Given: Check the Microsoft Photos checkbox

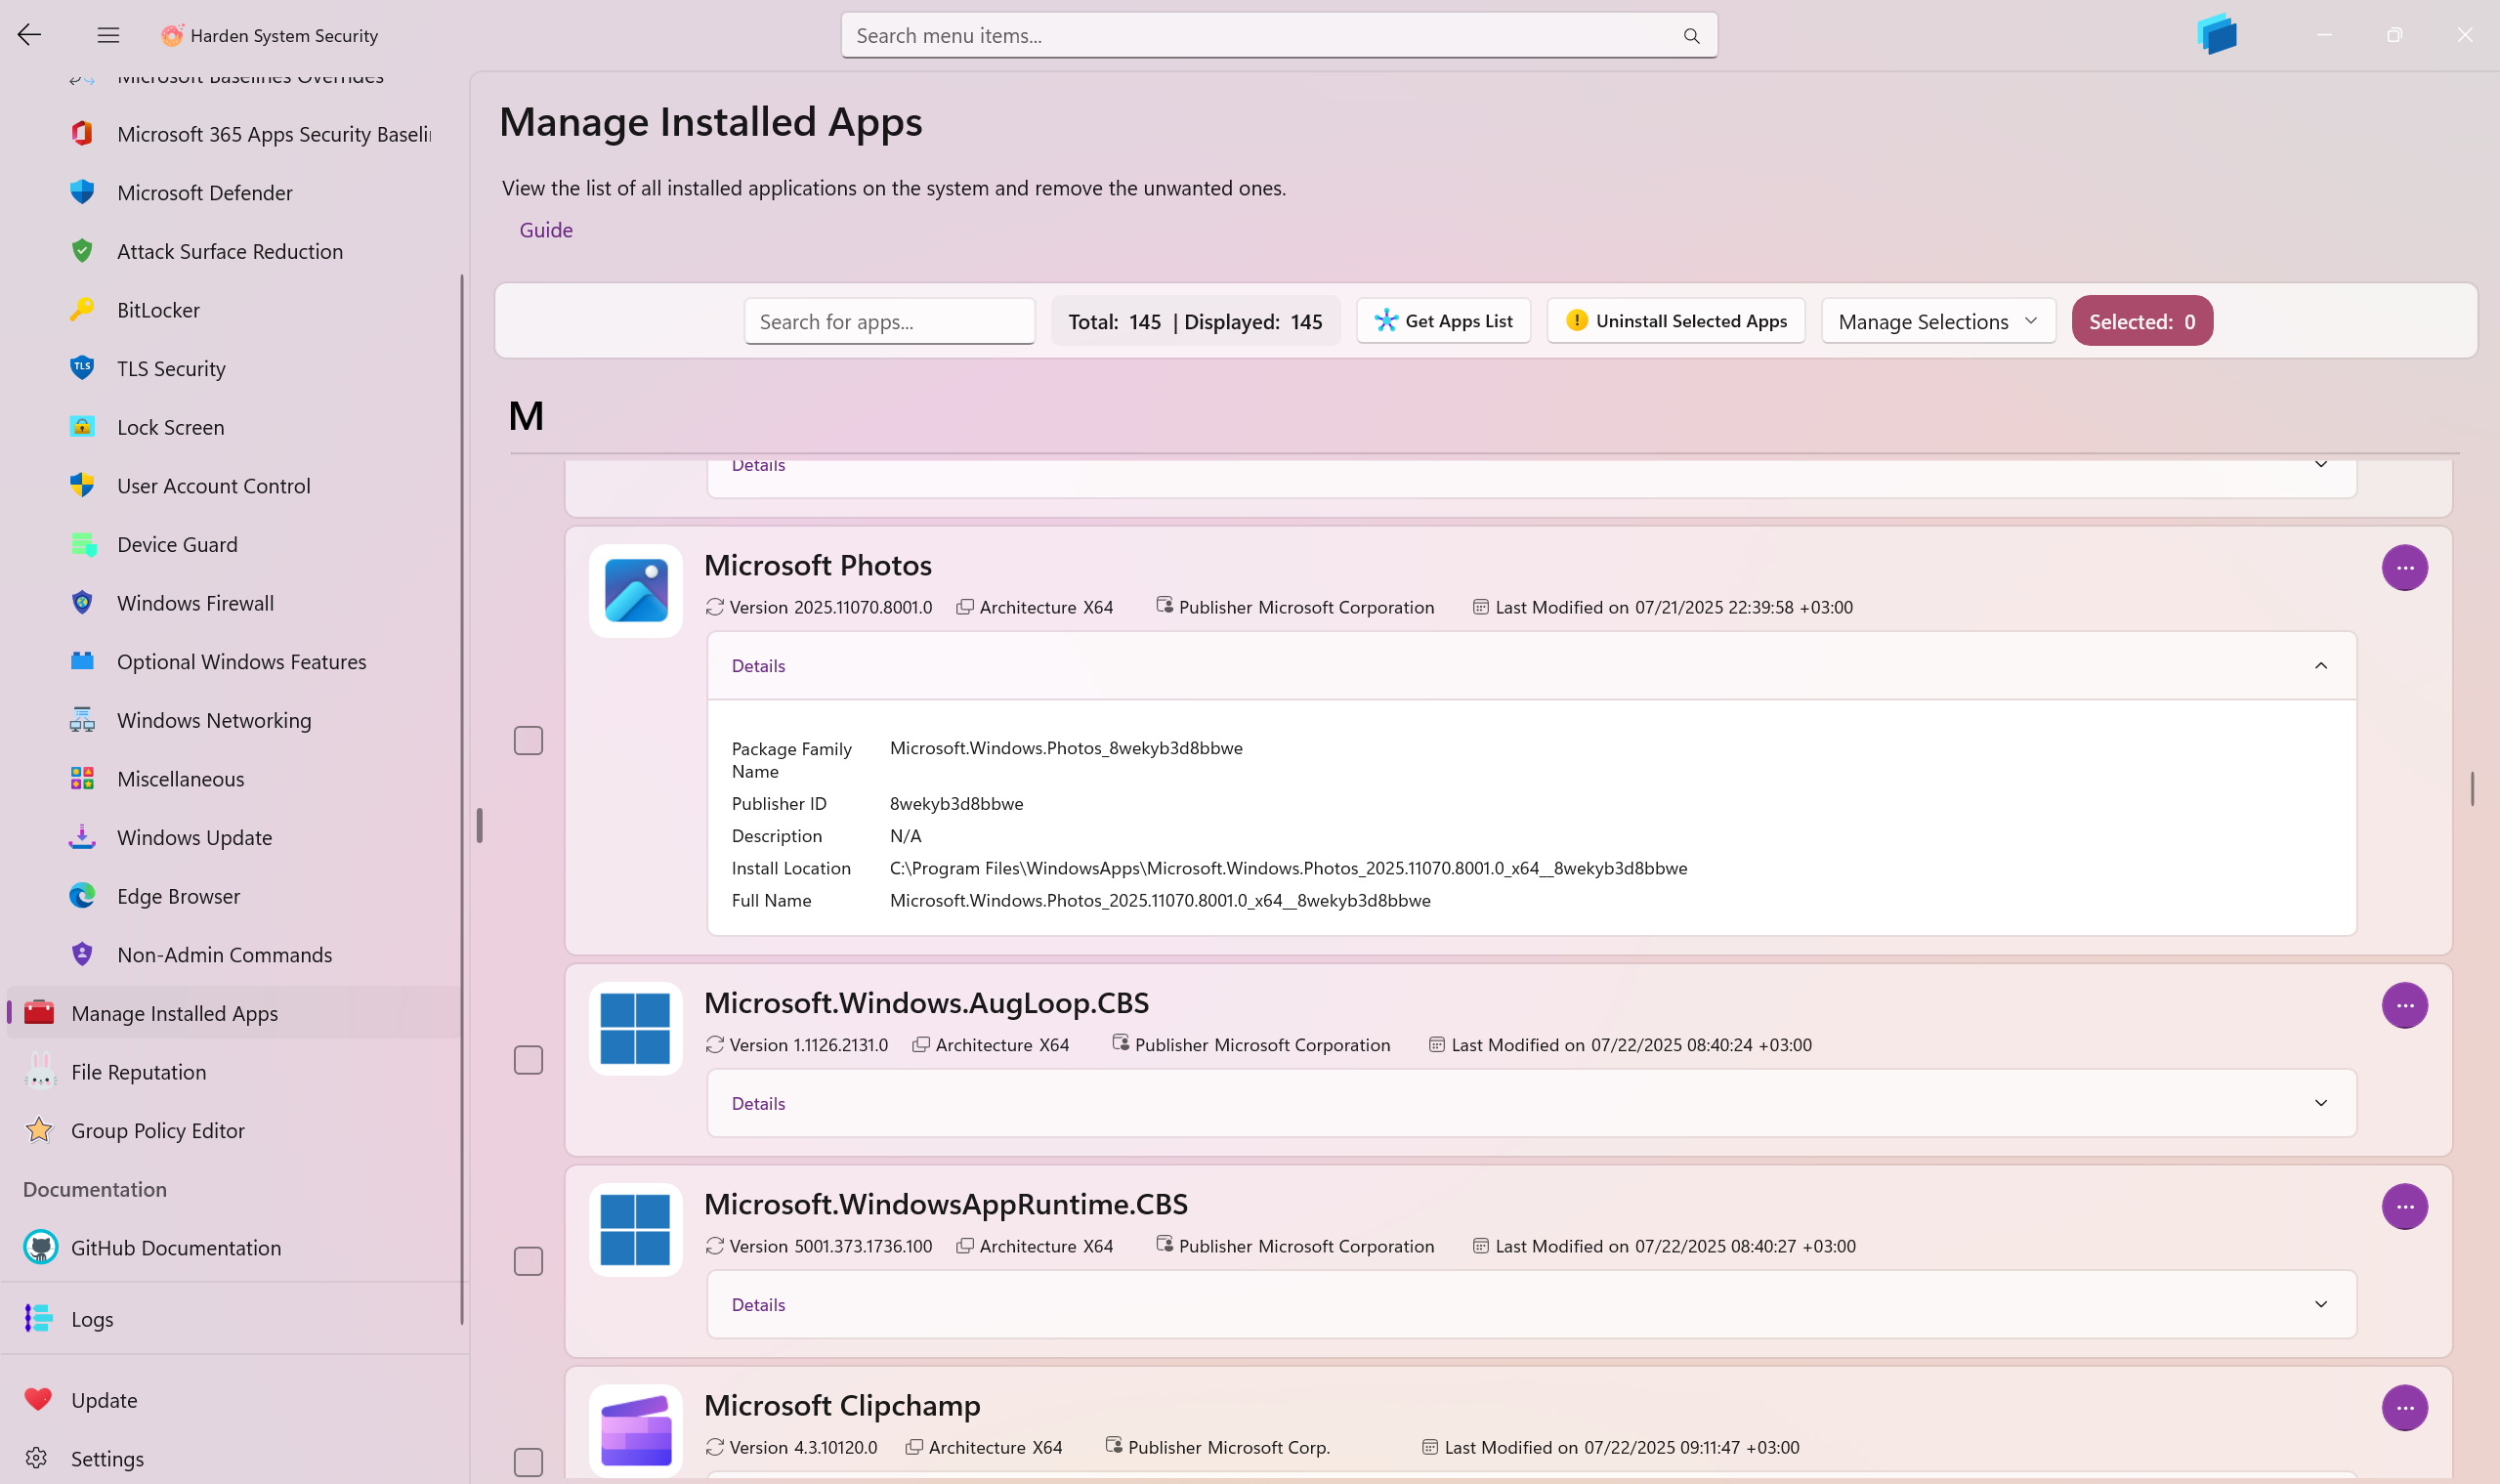Looking at the screenshot, I should pyautogui.click(x=528, y=741).
